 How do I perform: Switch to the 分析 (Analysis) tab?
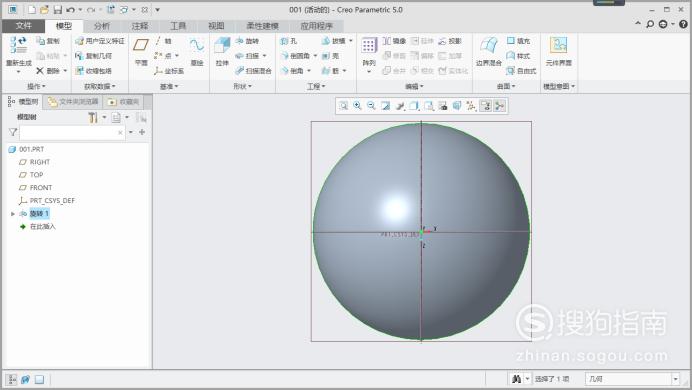pyautogui.click(x=102, y=26)
